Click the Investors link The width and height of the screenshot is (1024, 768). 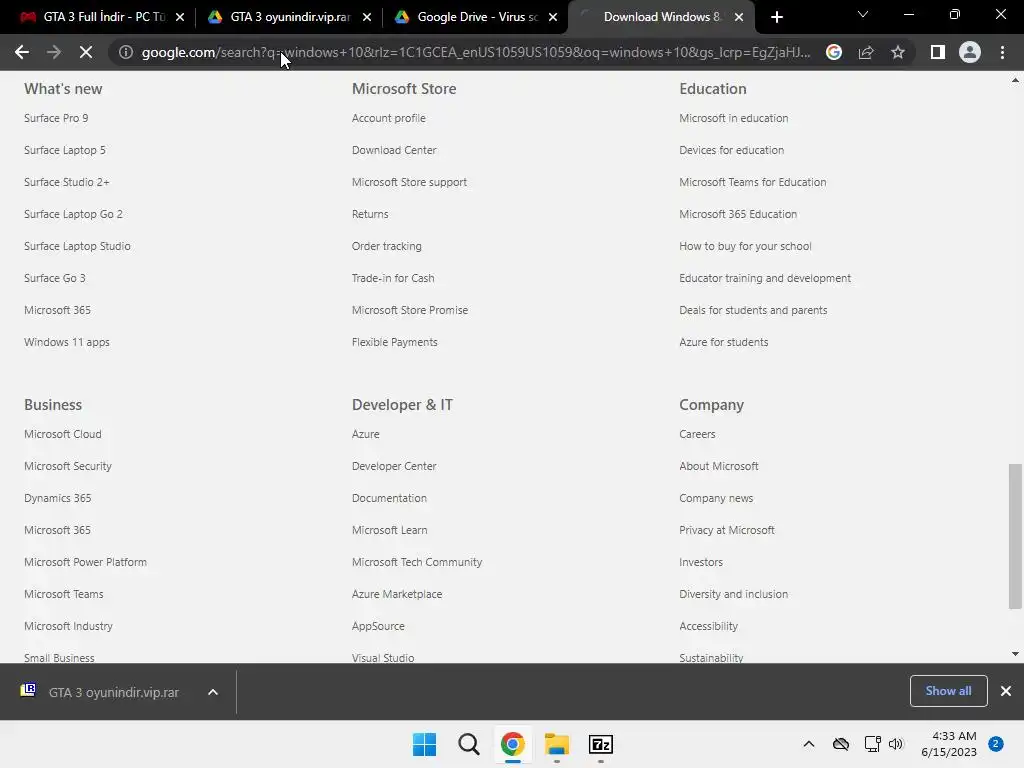point(701,562)
